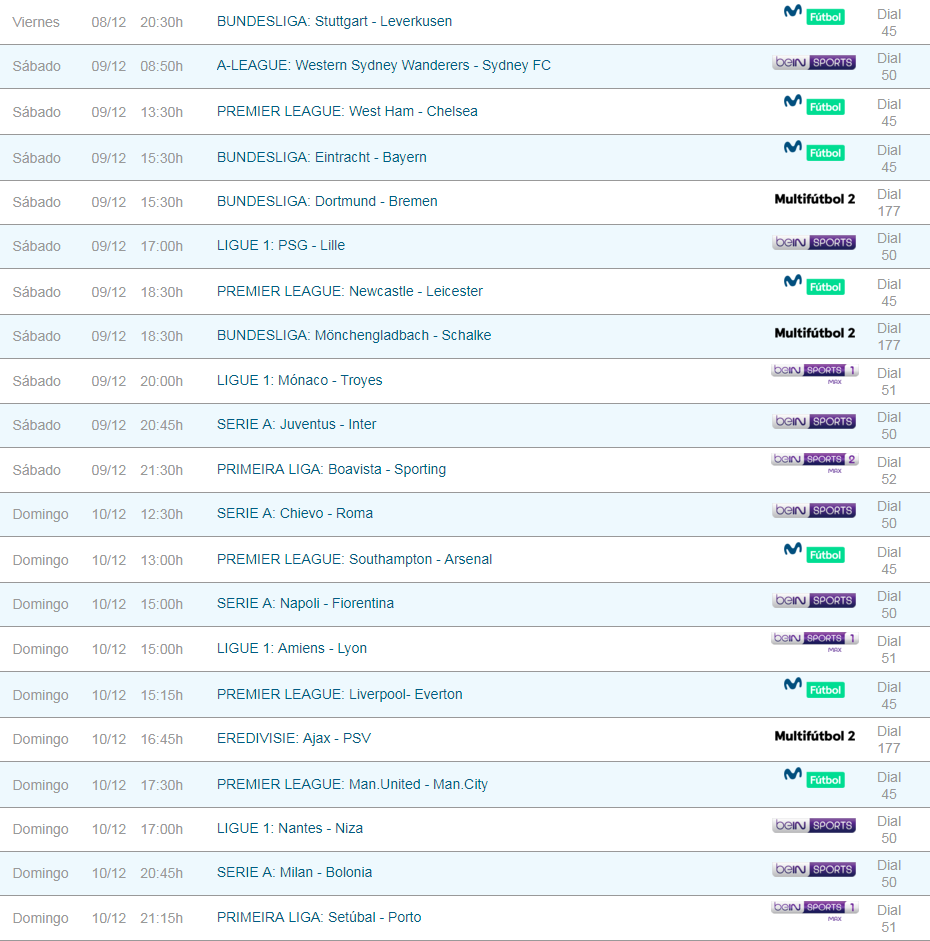This screenshot has height=941, width=930.
Task: Click beIN Sports 2 Max logo for Boavista - Sporting
Action: tap(814, 461)
